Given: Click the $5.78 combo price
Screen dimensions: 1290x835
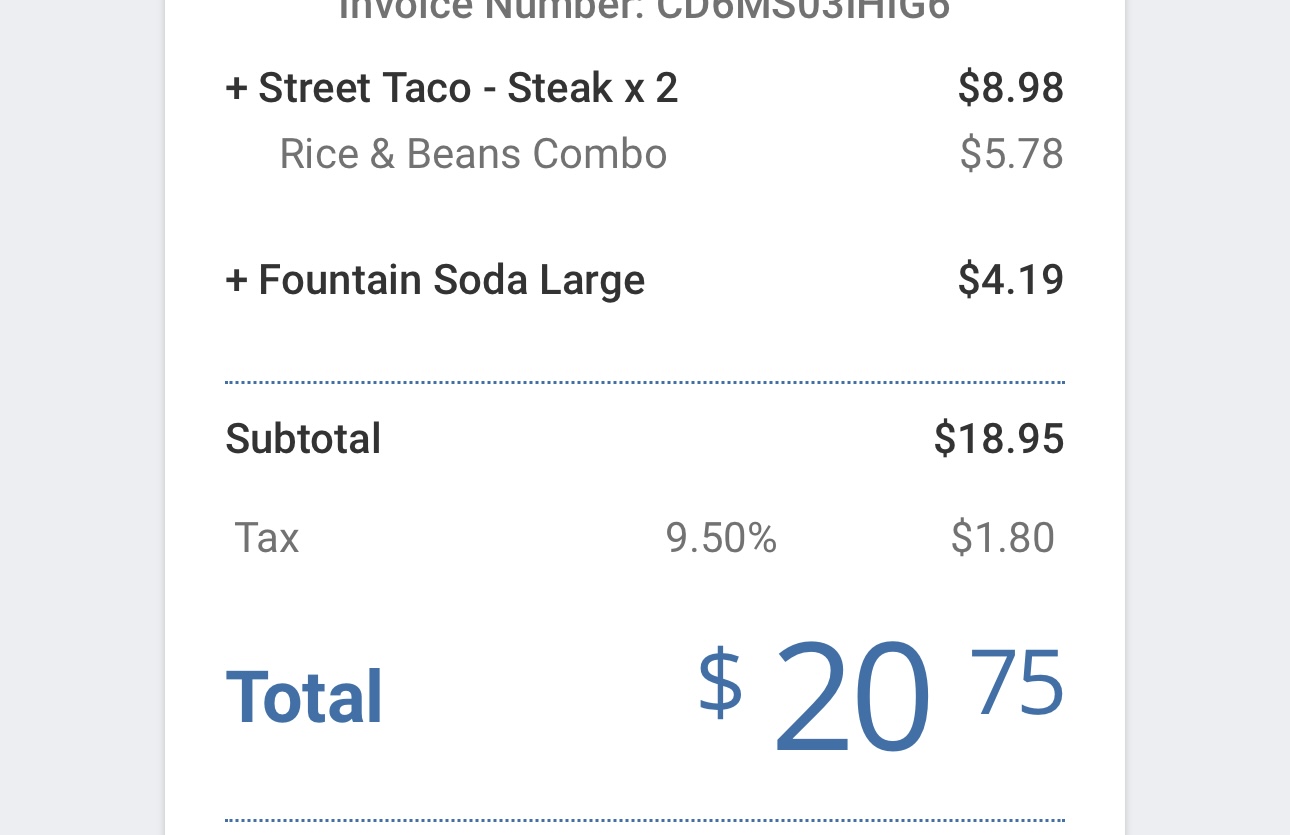Looking at the screenshot, I should click(1011, 154).
